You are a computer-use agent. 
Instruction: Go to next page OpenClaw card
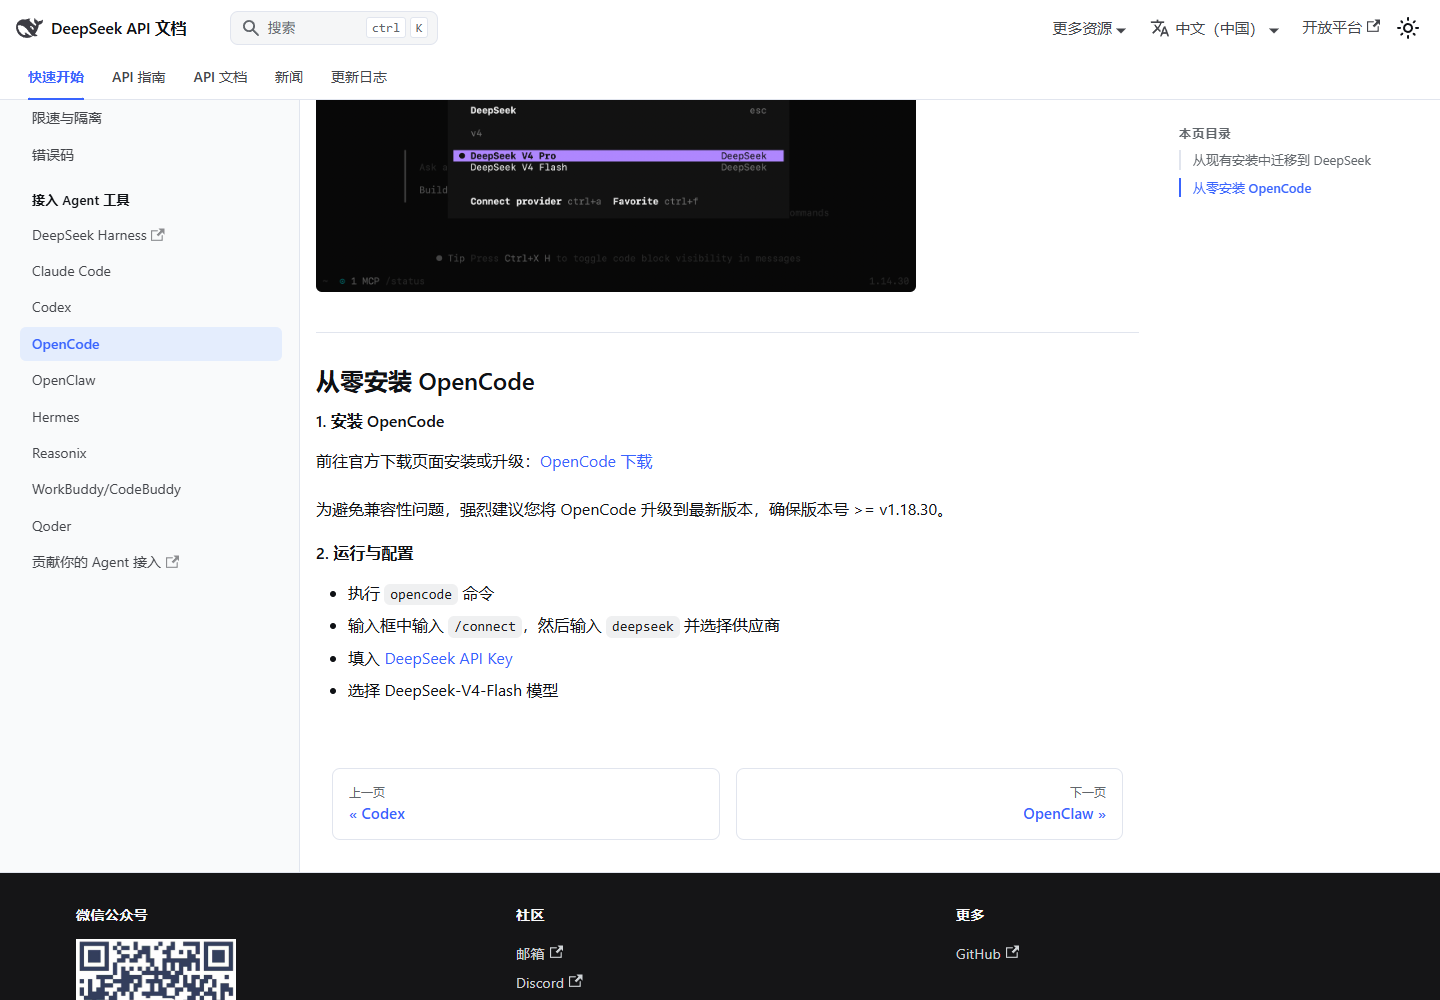pyautogui.click(x=929, y=804)
